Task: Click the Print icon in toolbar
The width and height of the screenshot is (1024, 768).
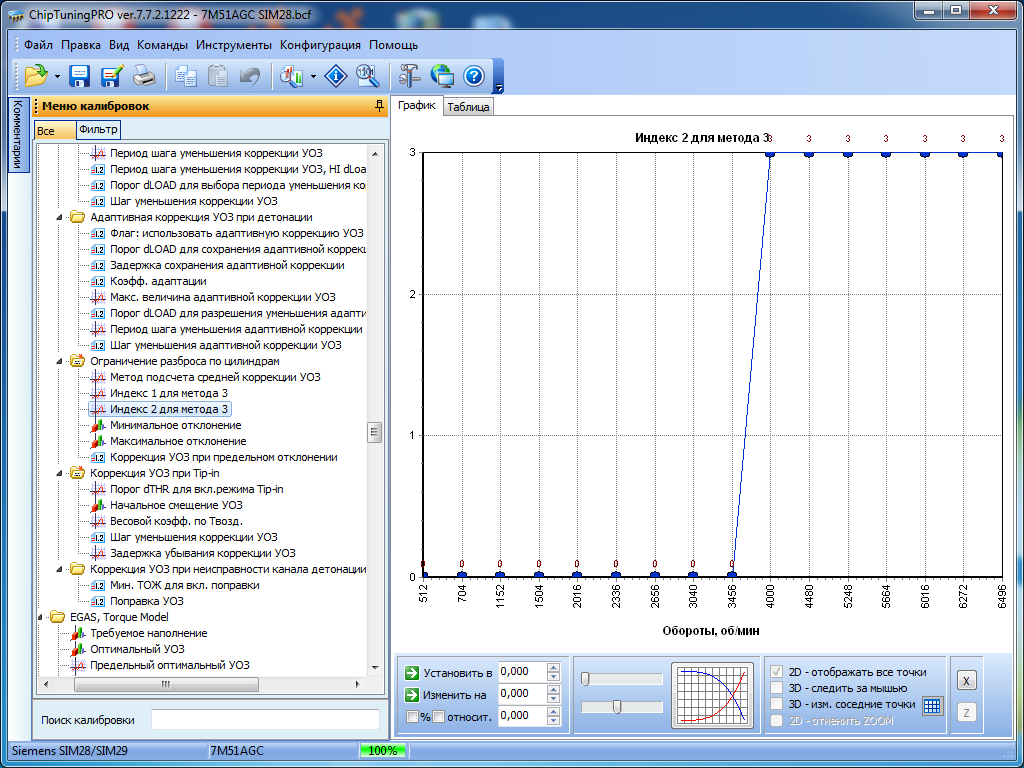Action: coord(144,76)
